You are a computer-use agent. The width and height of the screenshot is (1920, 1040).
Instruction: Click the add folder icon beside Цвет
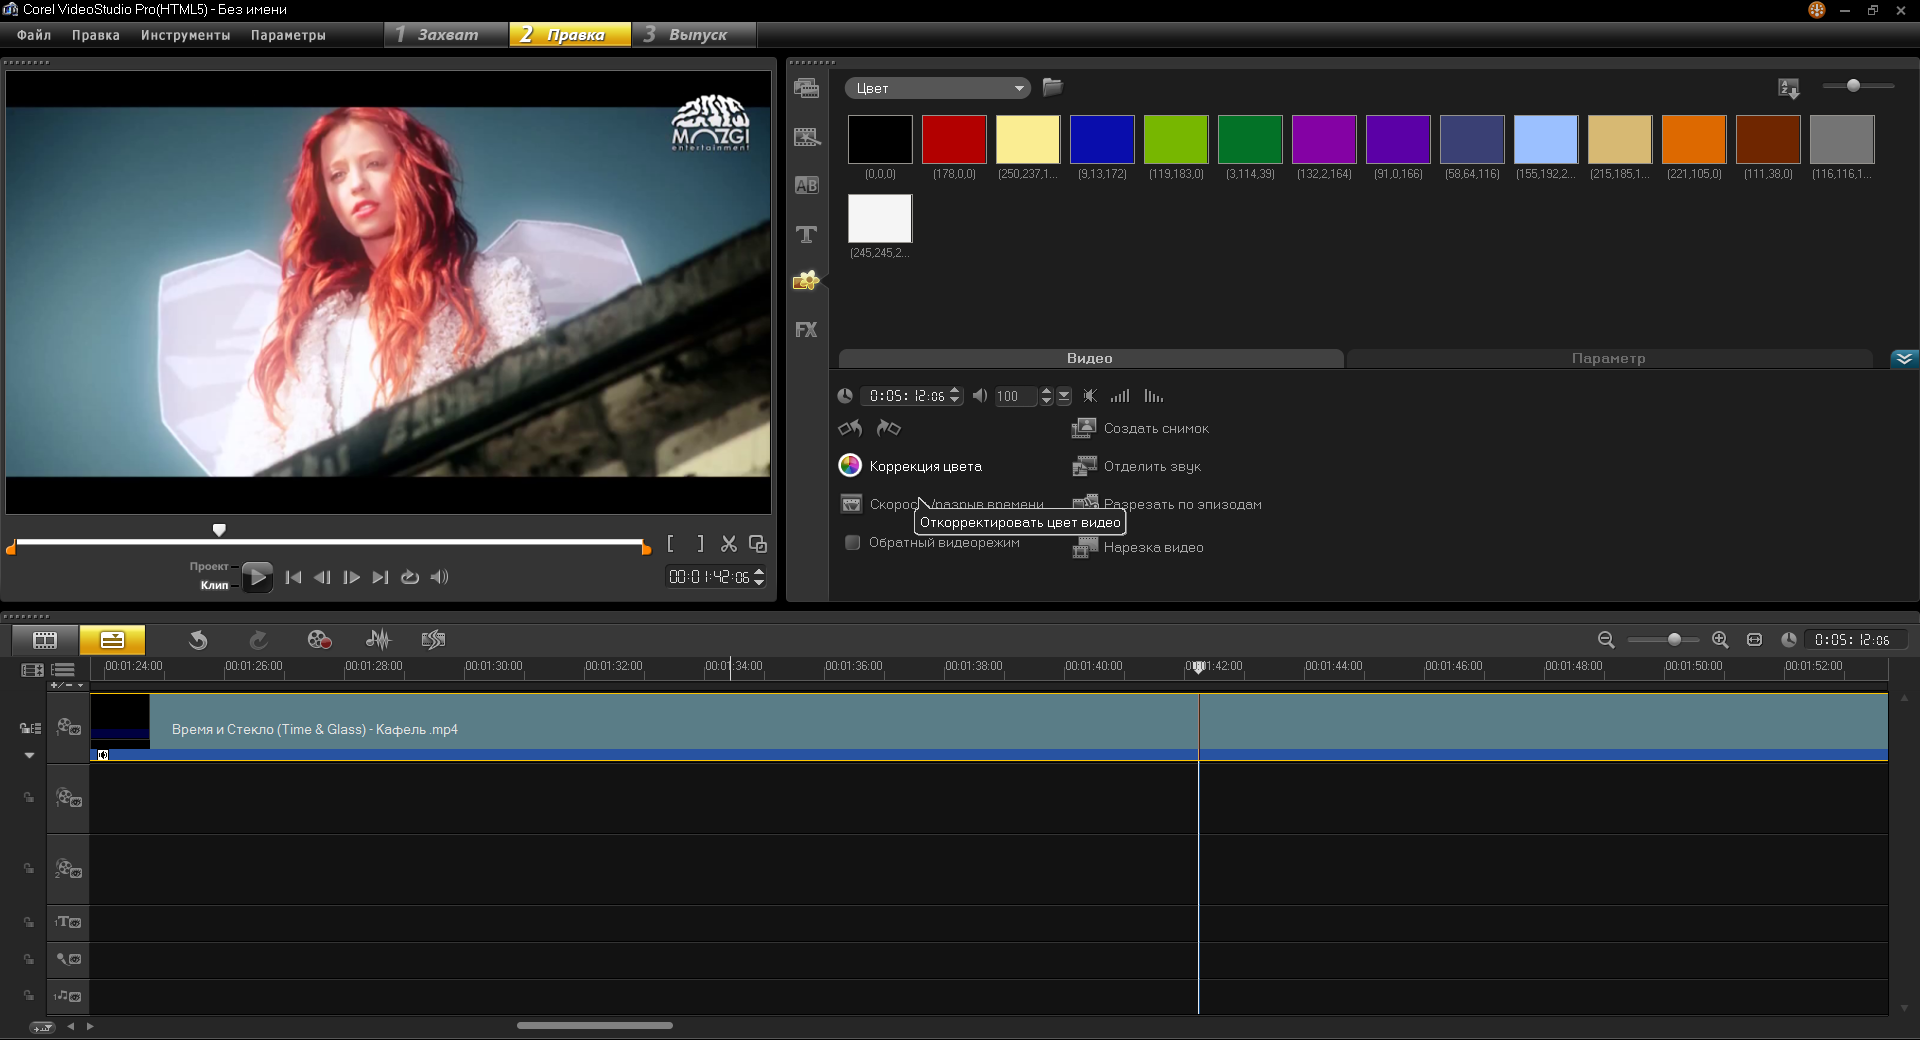point(1052,87)
